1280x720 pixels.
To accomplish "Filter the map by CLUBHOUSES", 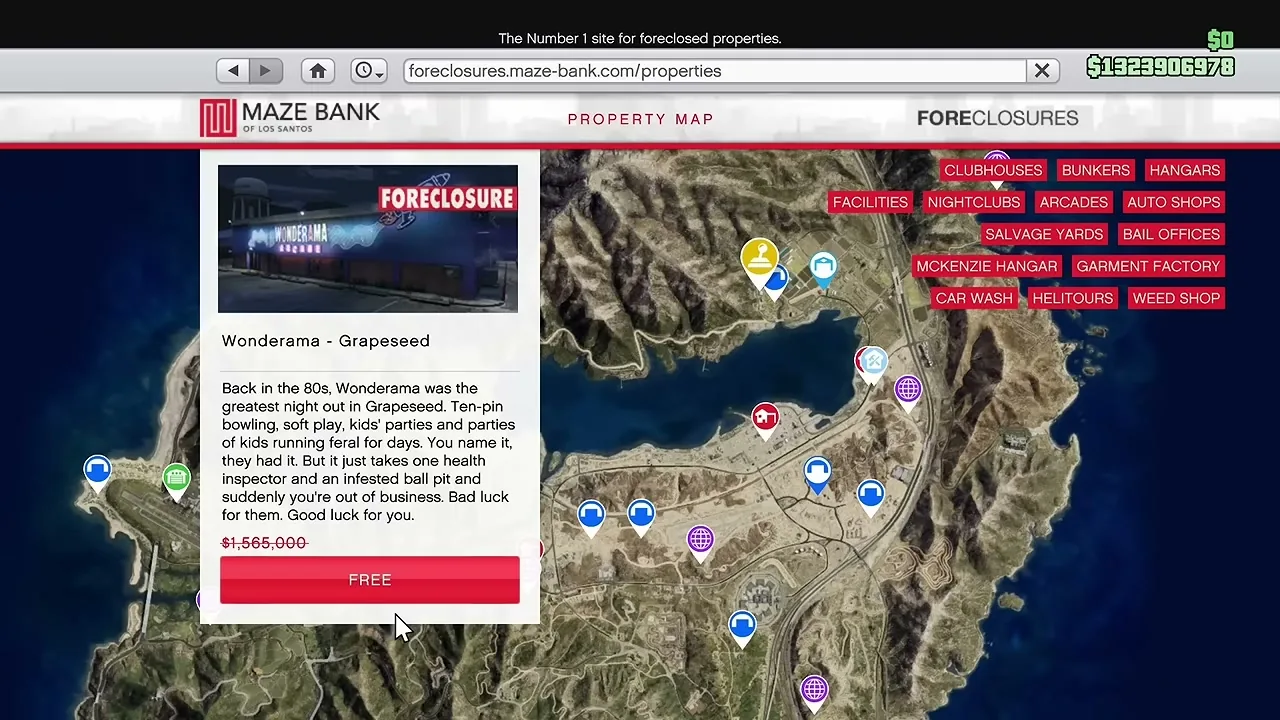I will (x=993, y=170).
